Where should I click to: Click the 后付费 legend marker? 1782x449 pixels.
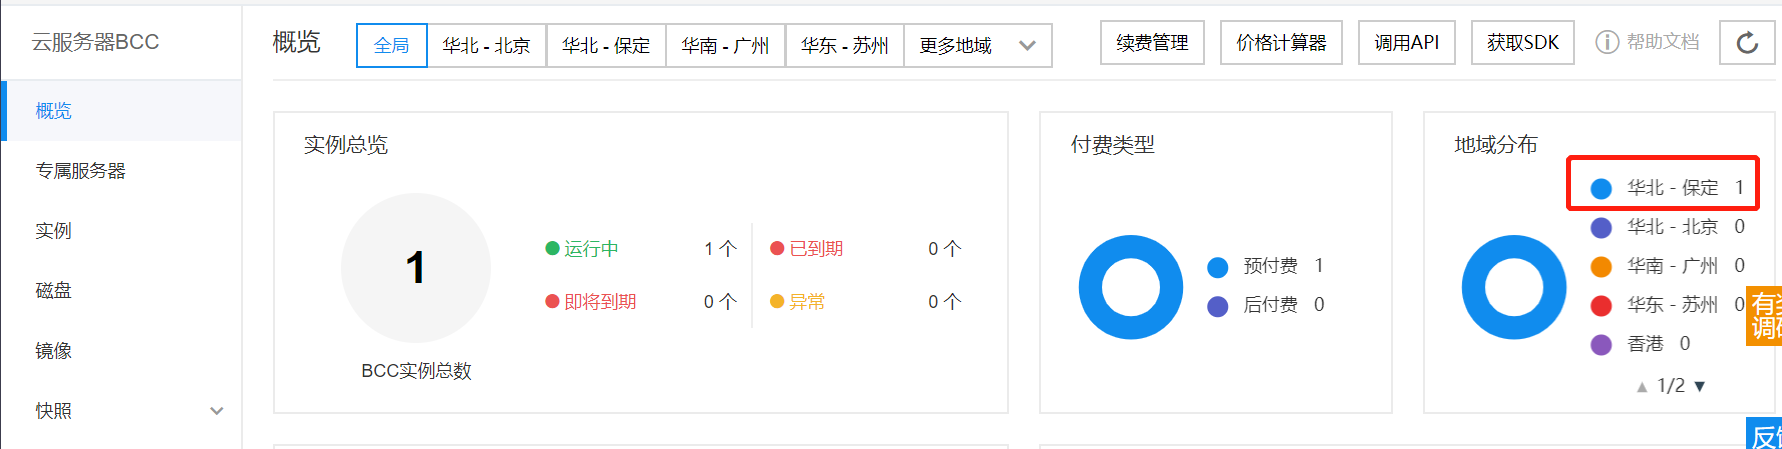click(x=1217, y=306)
